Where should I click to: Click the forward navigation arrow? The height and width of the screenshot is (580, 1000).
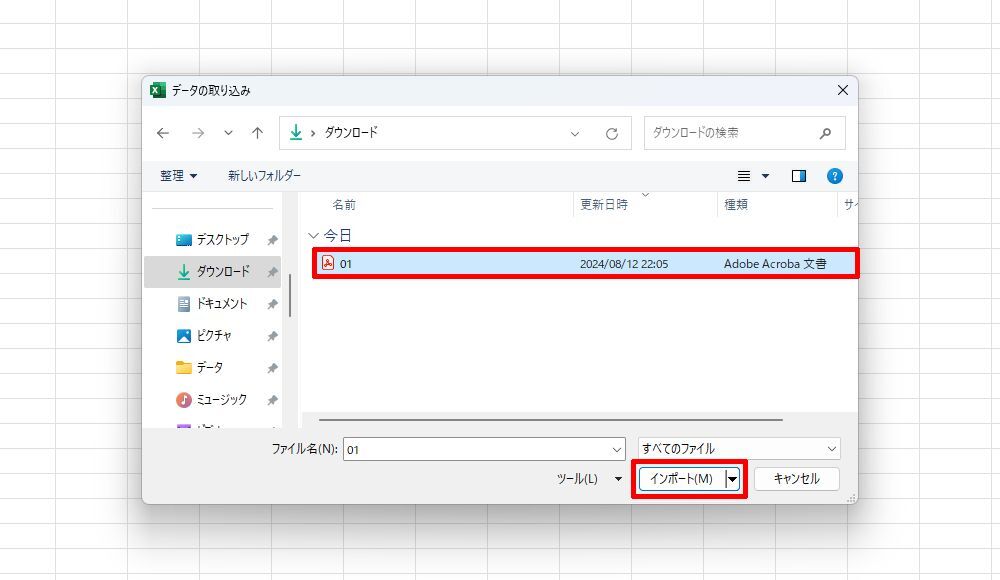coord(197,133)
